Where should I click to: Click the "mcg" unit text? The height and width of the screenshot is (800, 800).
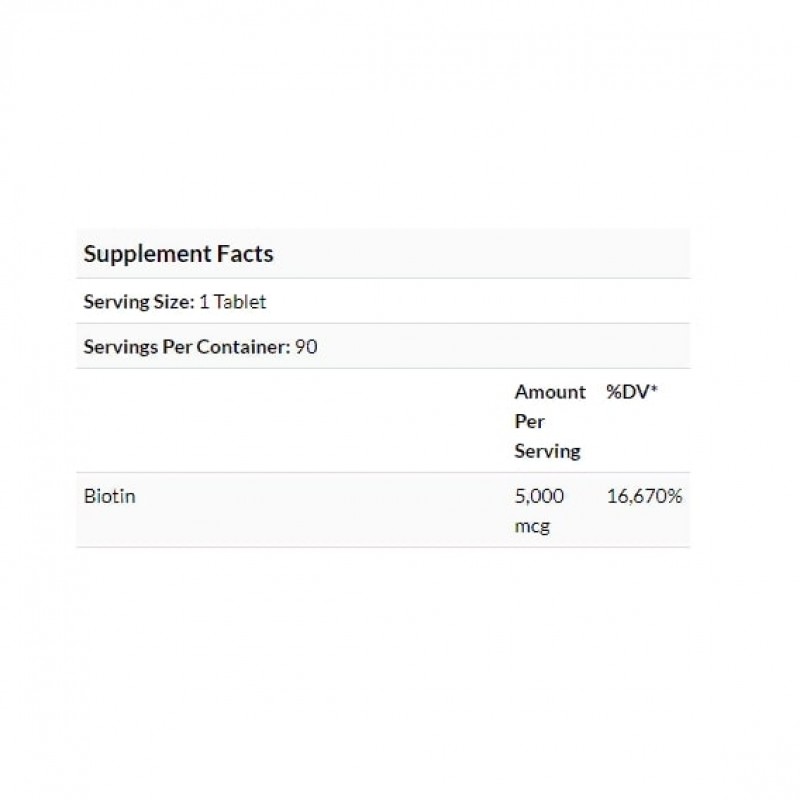(531, 526)
